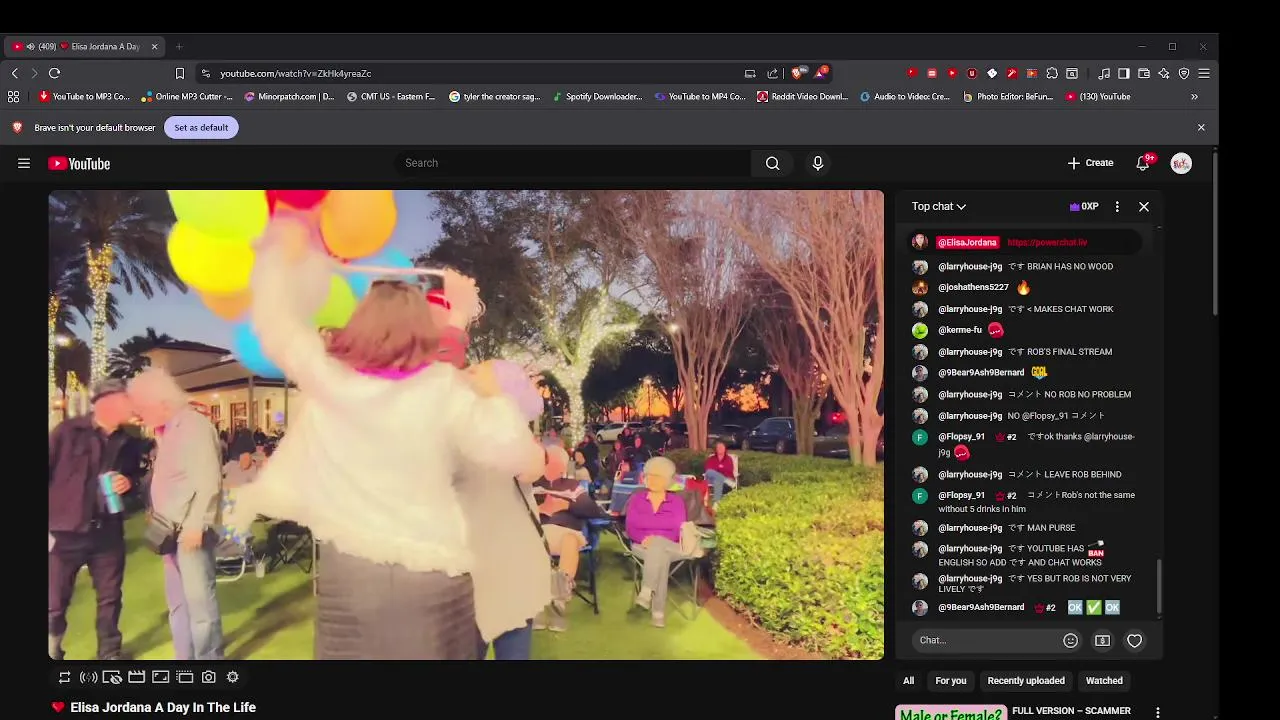Image resolution: width=1280 pixels, height=720 pixels.
Task: Open the YouTube to MP3 Co... bookmark
Action: click(x=84, y=97)
